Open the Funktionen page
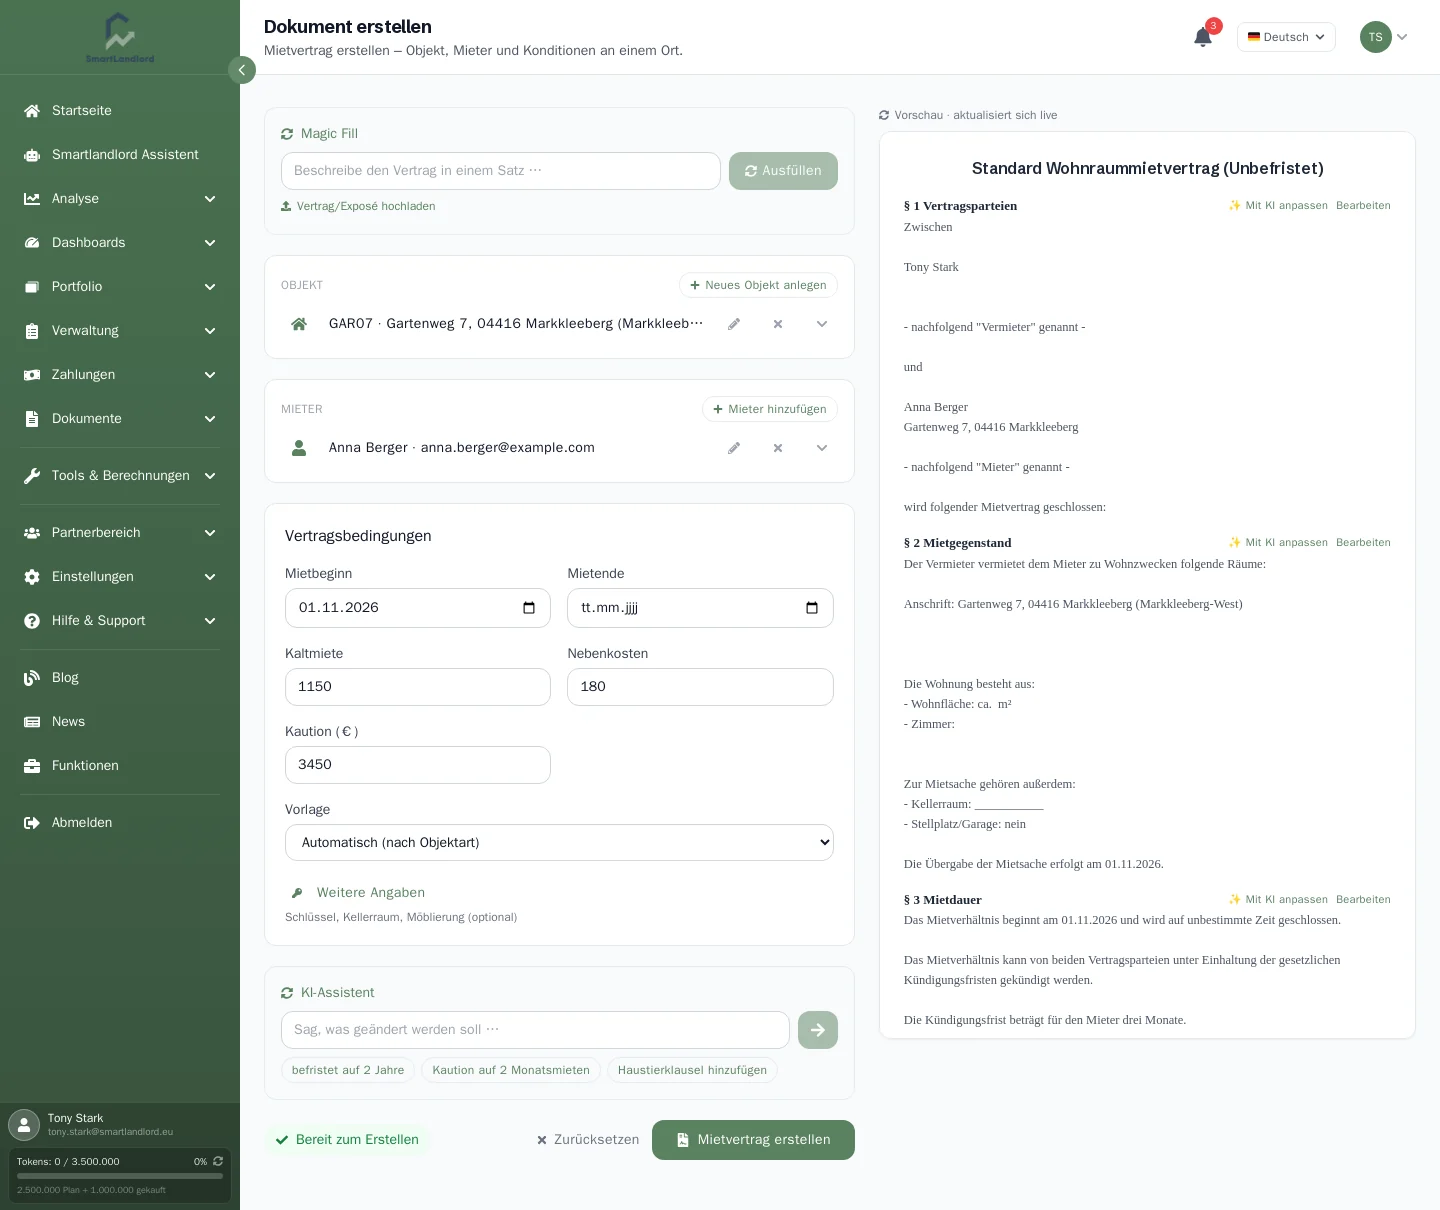 pos(120,766)
